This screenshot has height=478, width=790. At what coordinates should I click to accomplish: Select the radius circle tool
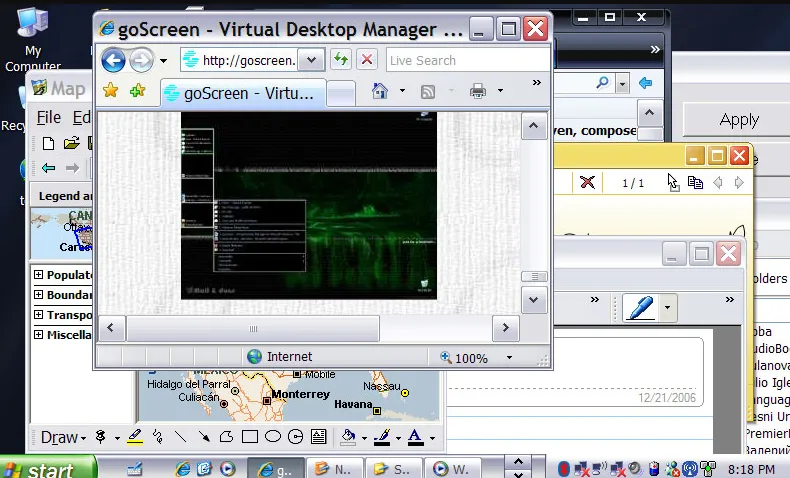pos(296,437)
